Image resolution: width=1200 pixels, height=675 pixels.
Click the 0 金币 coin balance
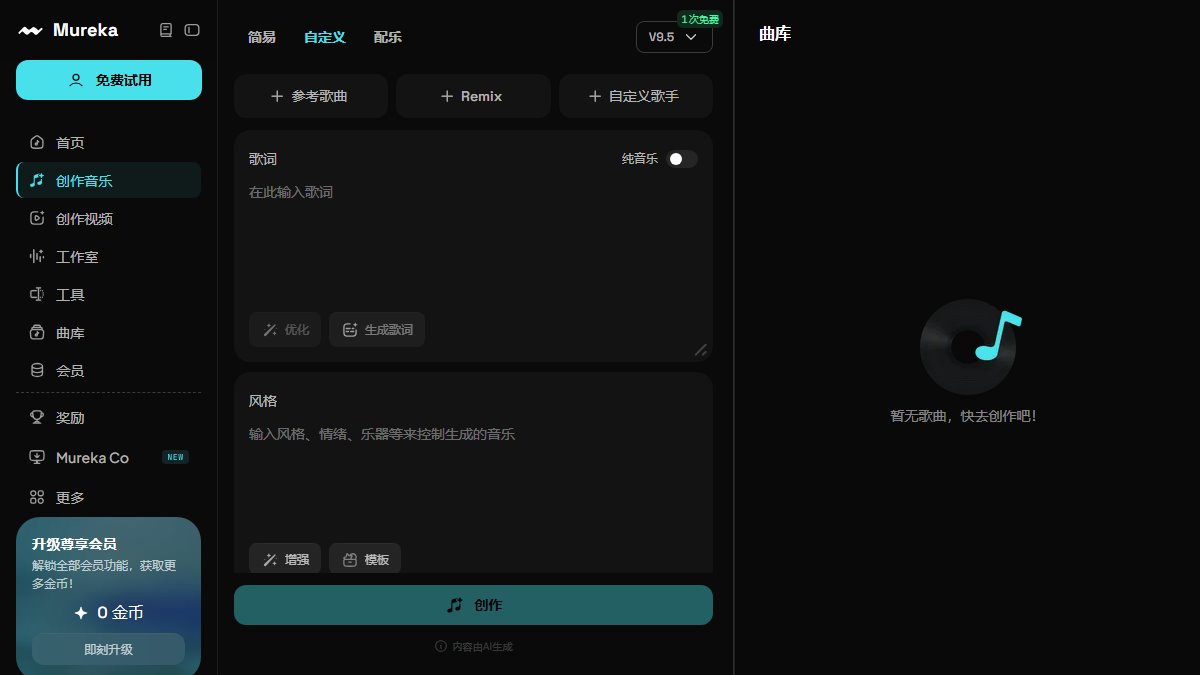(108, 612)
